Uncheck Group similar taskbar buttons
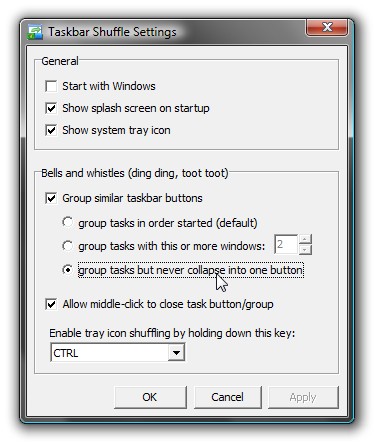This screenshot has height=444, width=374. 51,198
